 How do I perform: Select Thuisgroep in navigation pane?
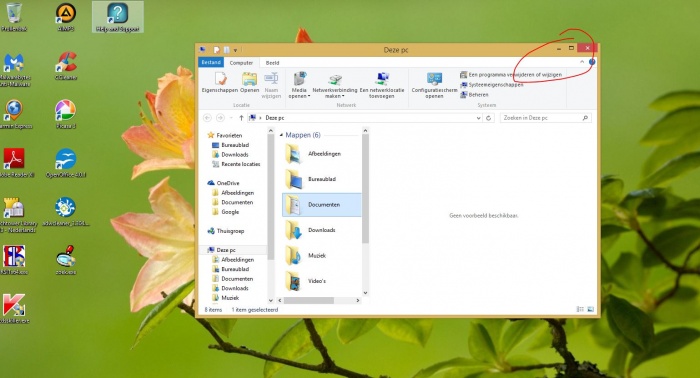click(225, 231)
